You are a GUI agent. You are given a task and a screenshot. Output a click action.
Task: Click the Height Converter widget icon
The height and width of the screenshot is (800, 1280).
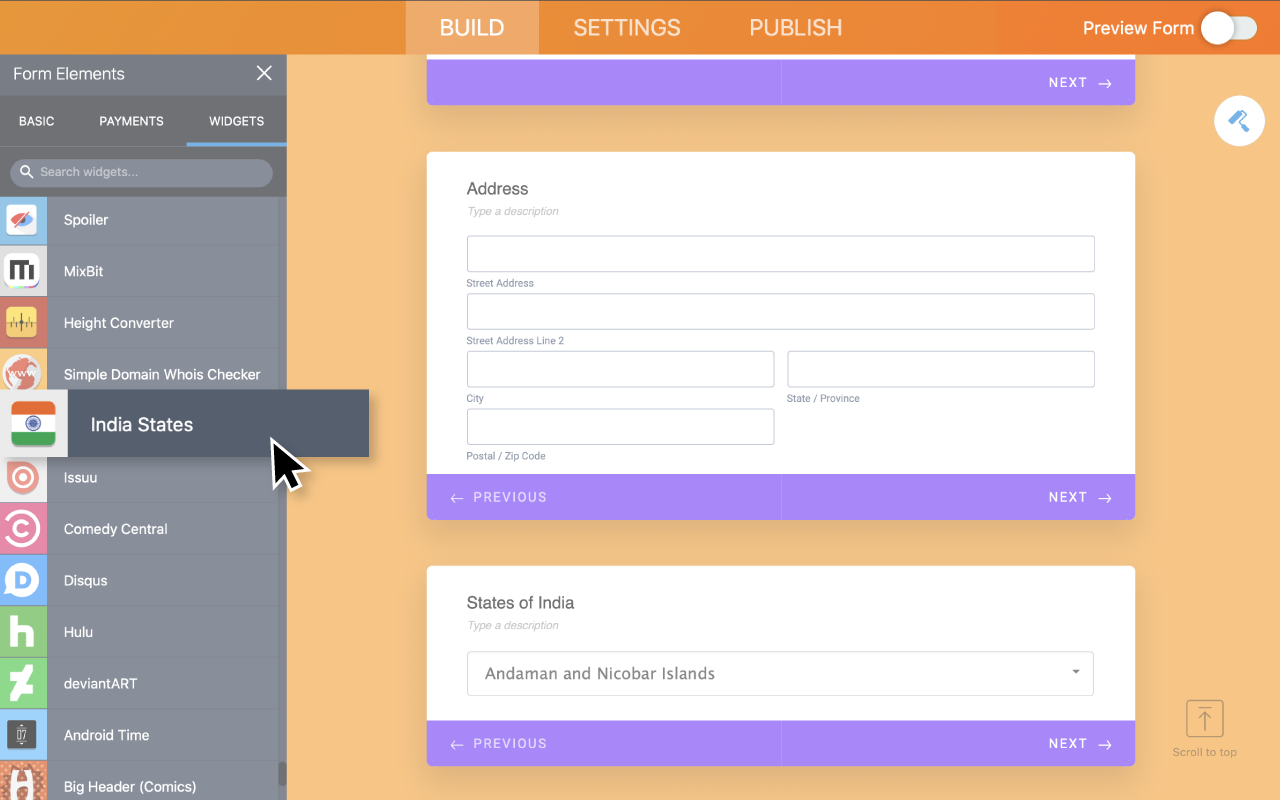click(x=22, y=323)
